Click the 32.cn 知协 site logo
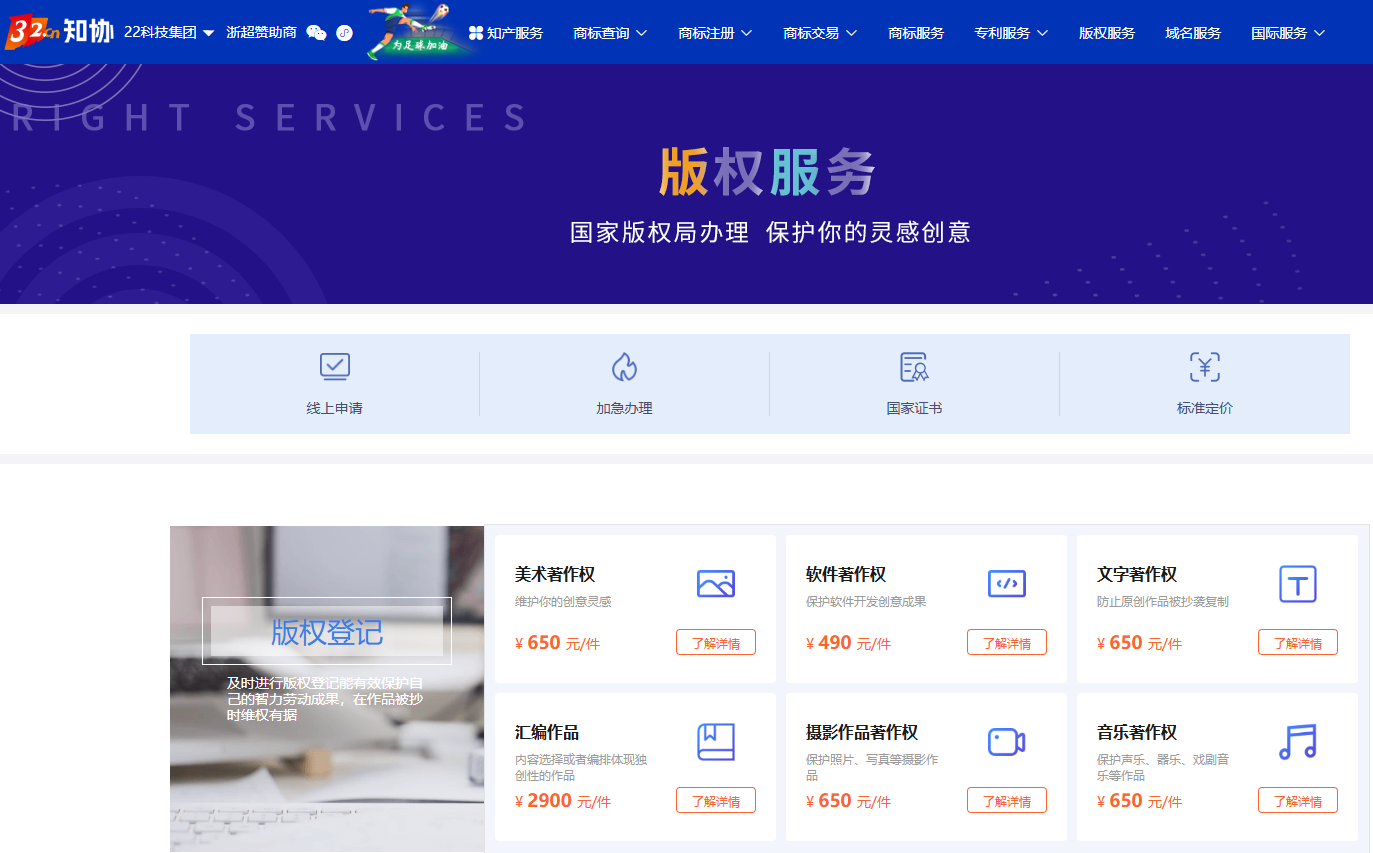This screenshot has height=853, width=1373. (59, 33)
